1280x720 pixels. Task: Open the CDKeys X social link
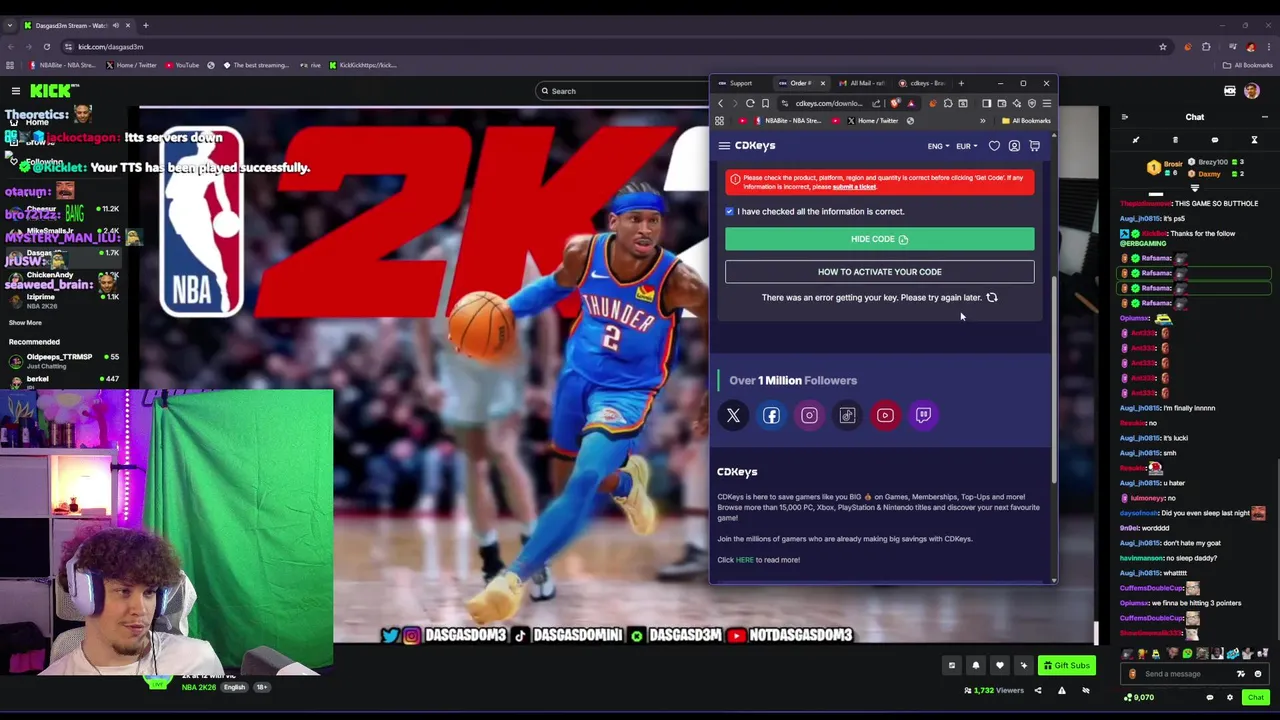[733, 415]
